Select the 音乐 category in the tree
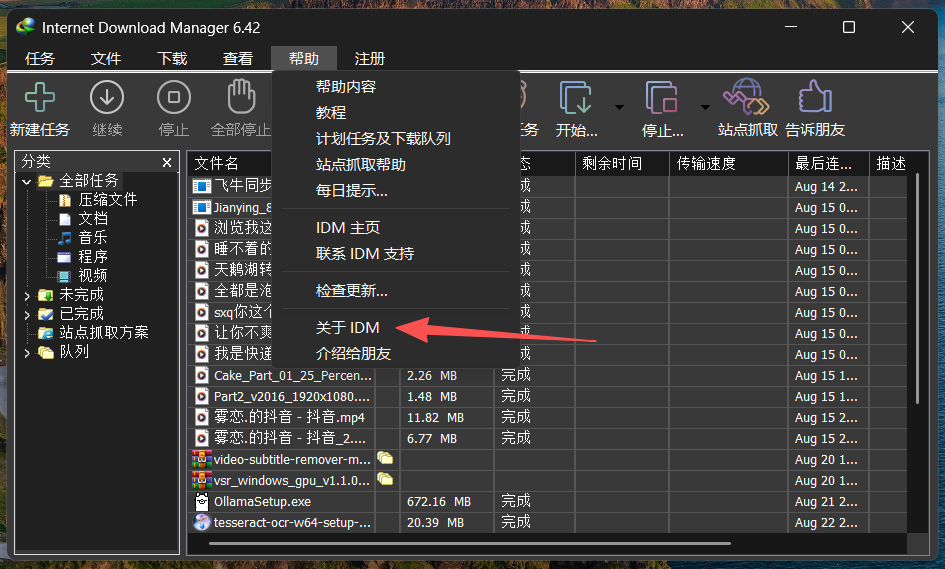 pyautogui.click(x=93, y=237)
